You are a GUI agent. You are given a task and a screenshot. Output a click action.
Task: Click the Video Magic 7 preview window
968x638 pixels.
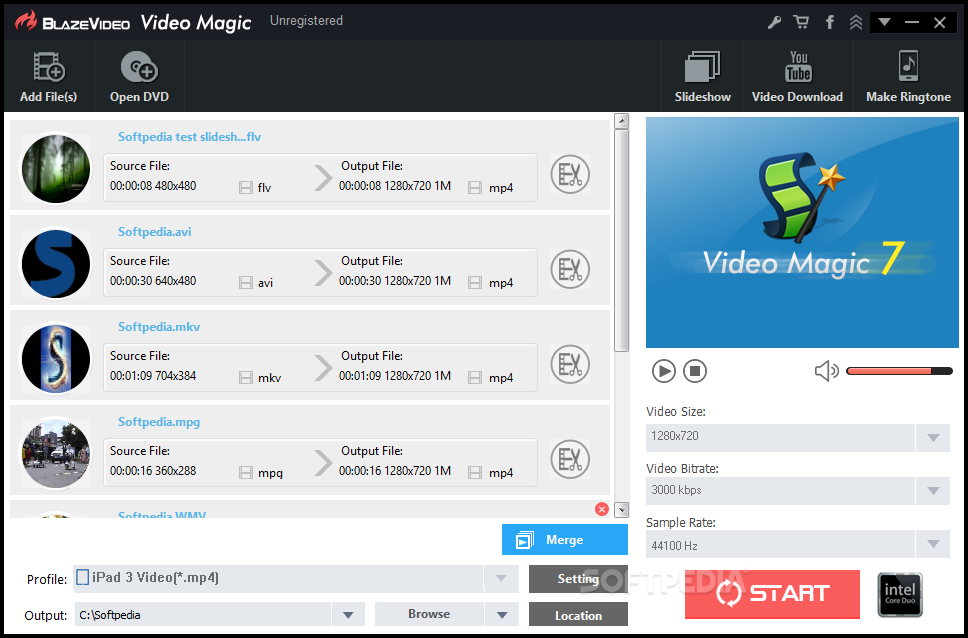pyautogui.click(x=802, y=232)
